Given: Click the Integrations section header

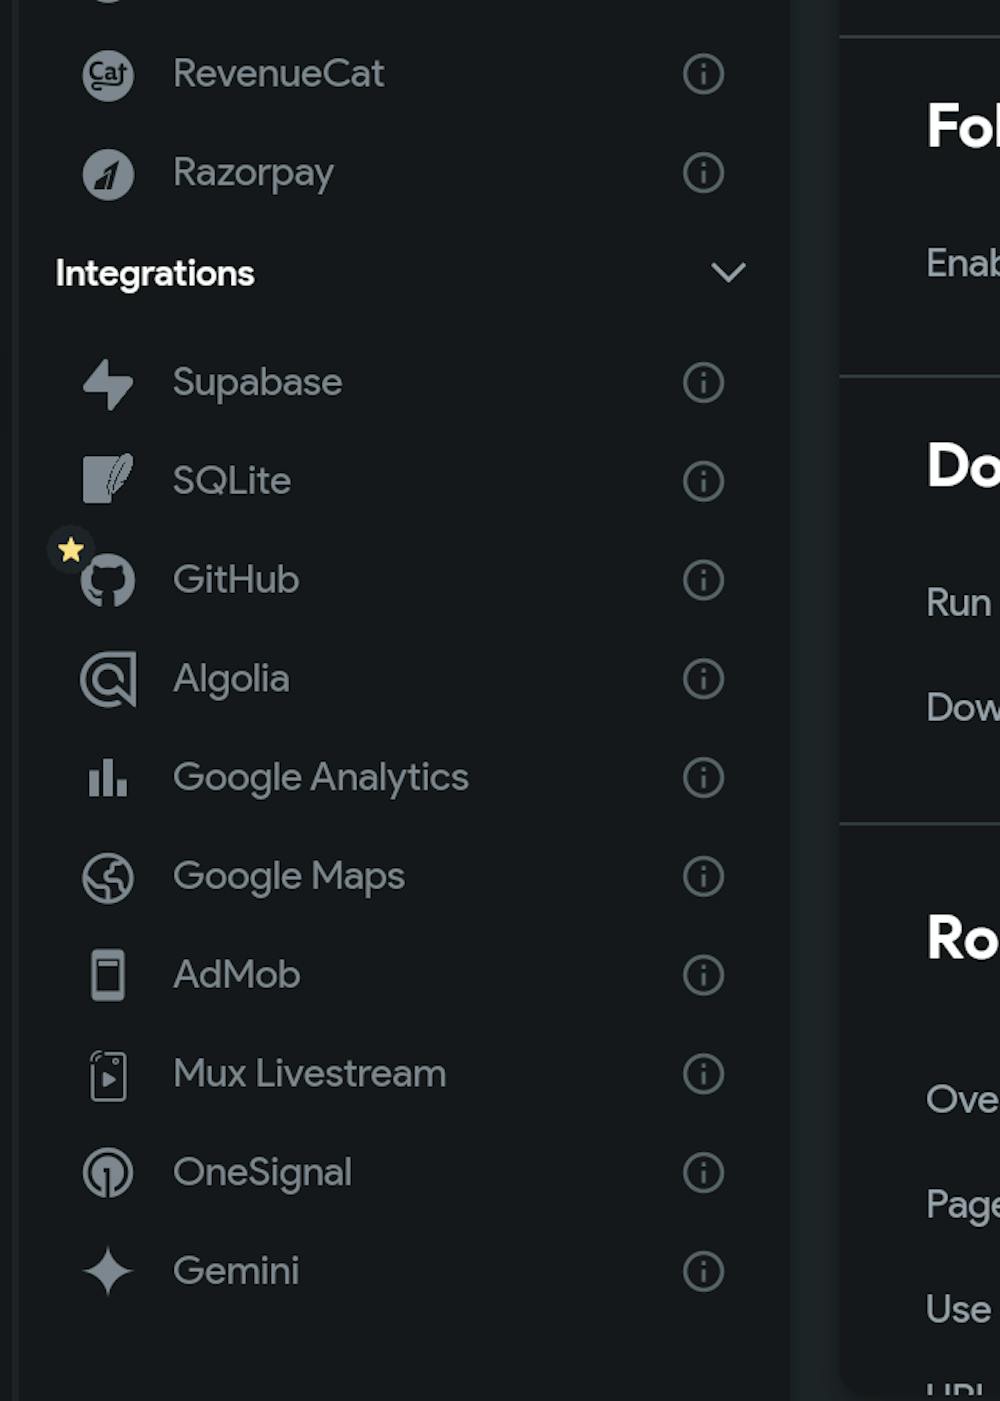Looking at the screenshot, I should (155, 273).
